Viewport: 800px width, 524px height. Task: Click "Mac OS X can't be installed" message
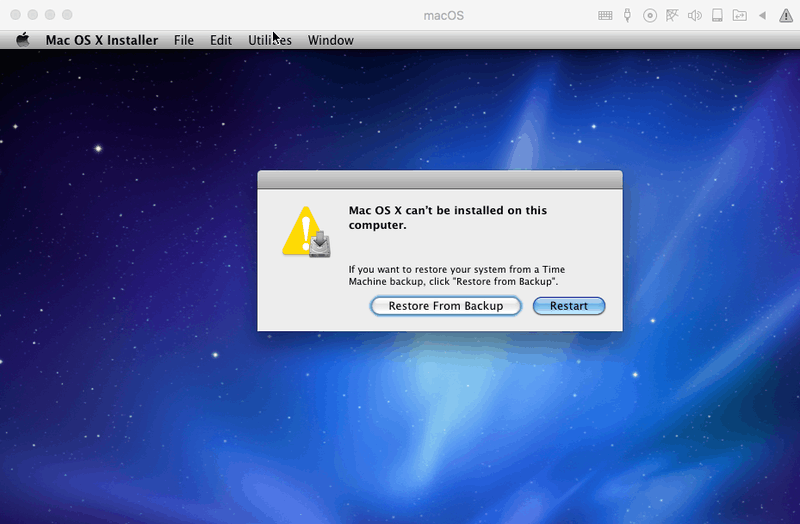pyautogui.click(x=447, y=217)
